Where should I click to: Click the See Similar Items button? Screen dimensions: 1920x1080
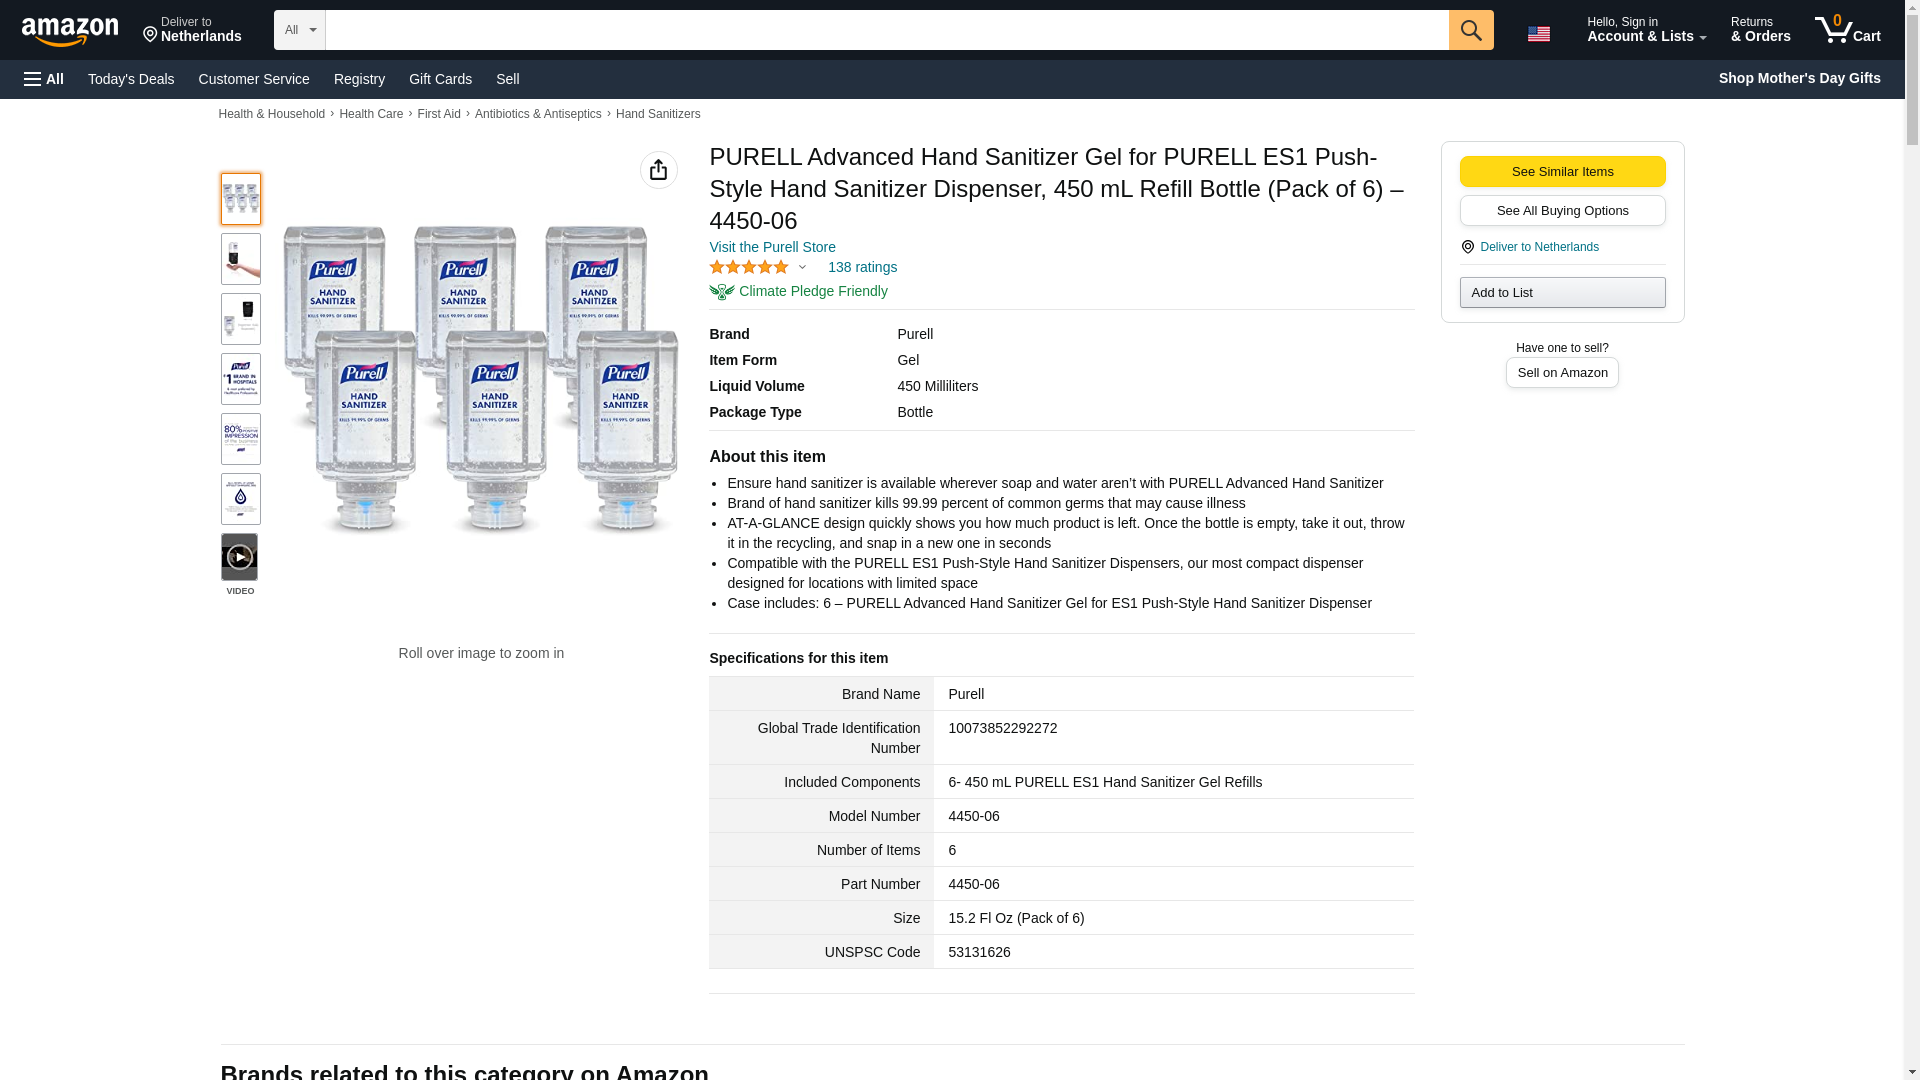(x=1561, y=171)
